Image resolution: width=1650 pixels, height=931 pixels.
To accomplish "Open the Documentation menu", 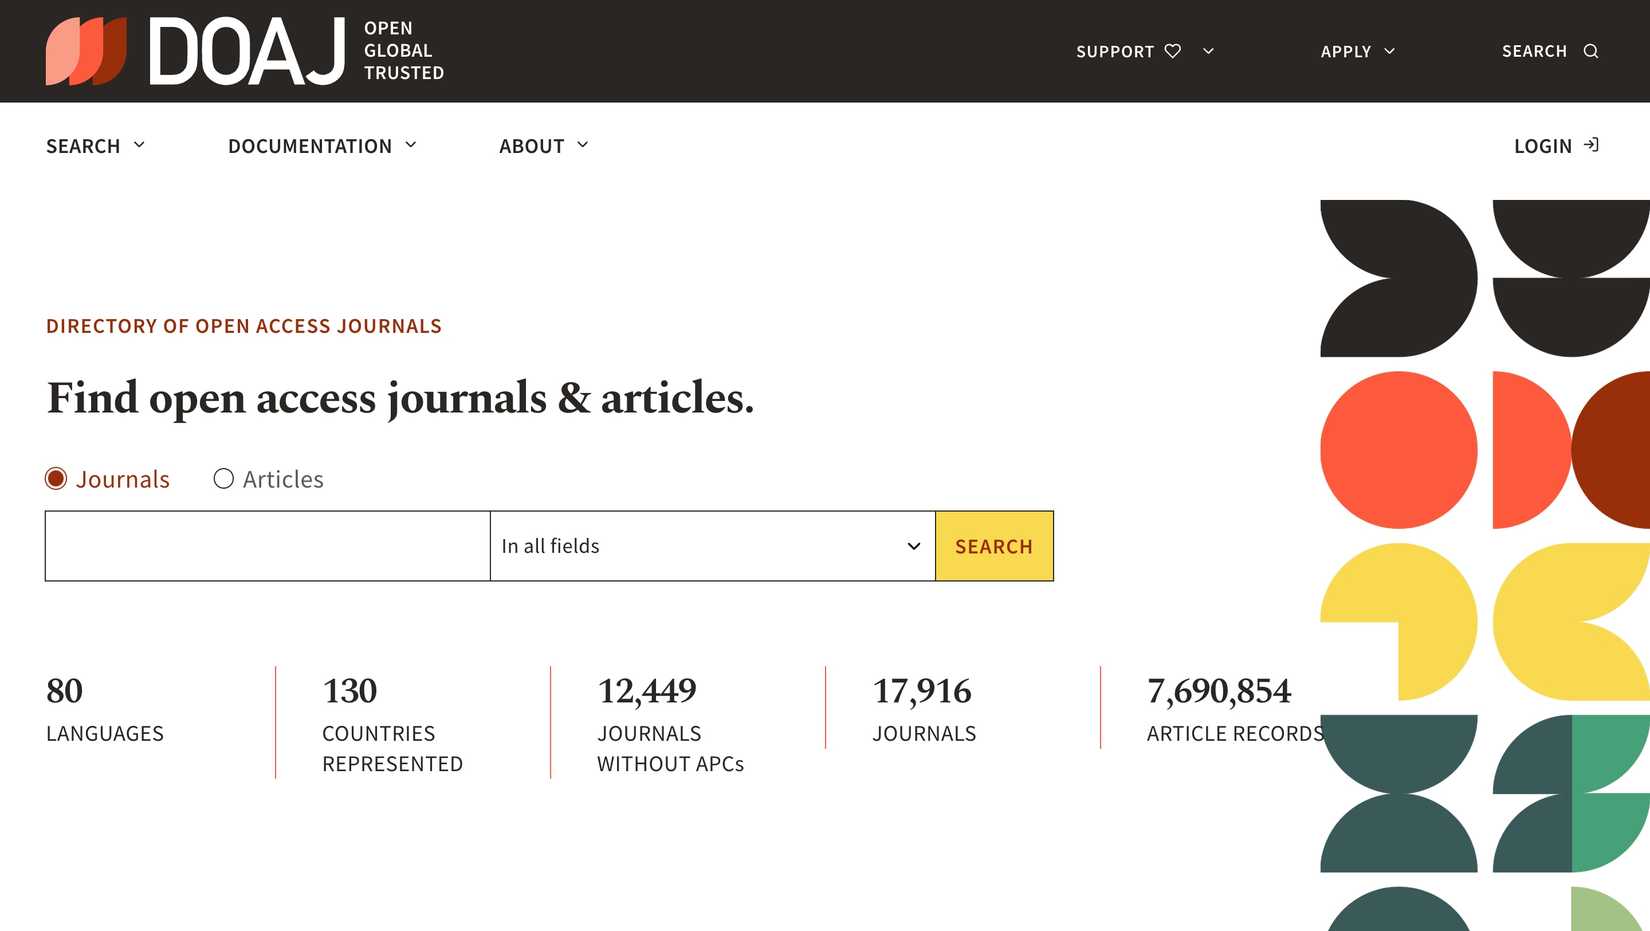I will coord(322,146).
